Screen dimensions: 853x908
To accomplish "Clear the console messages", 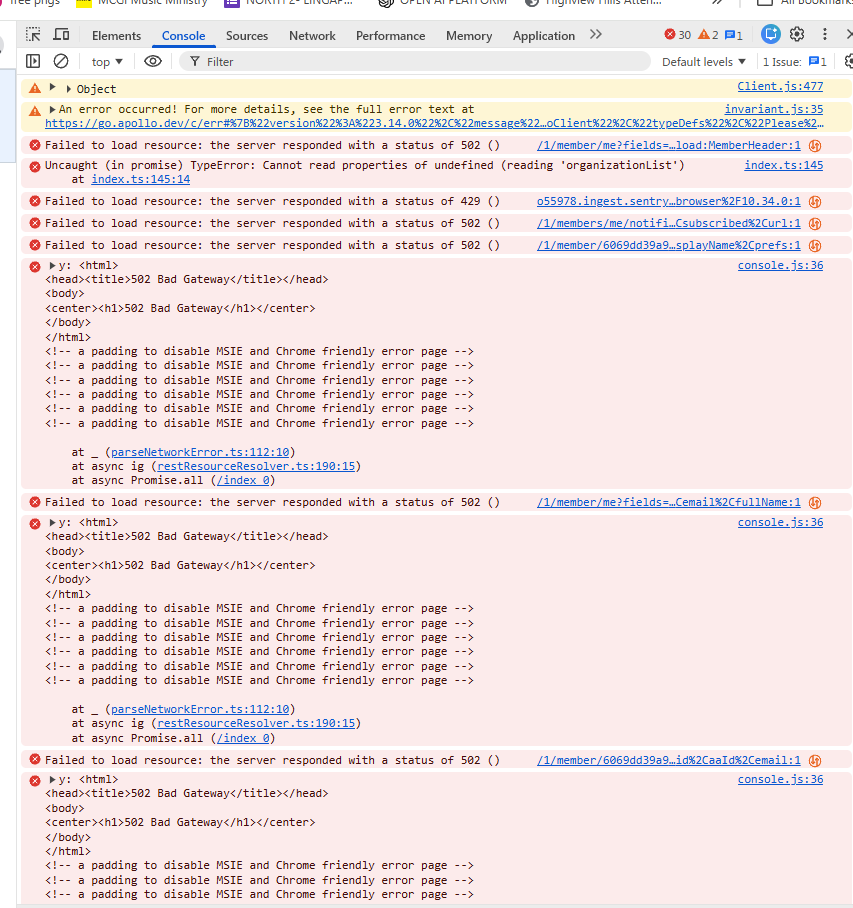I will [61, 61].
